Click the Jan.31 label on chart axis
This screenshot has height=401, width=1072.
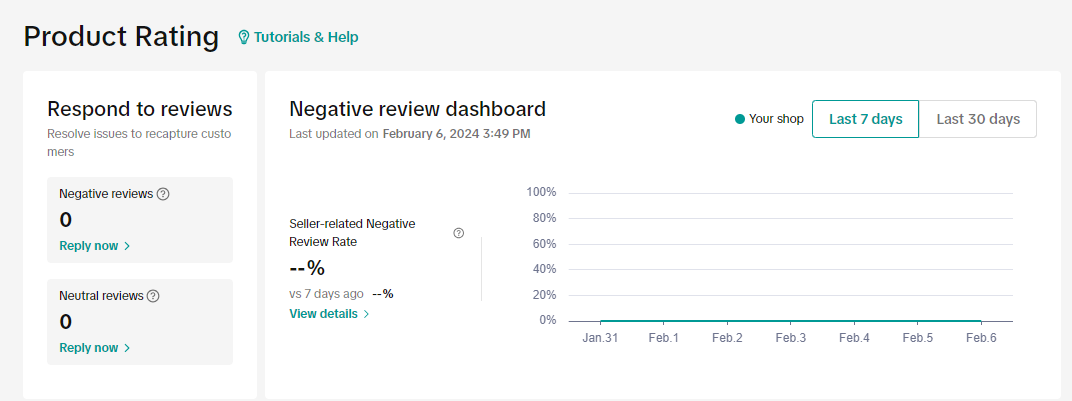click(599, 338)
